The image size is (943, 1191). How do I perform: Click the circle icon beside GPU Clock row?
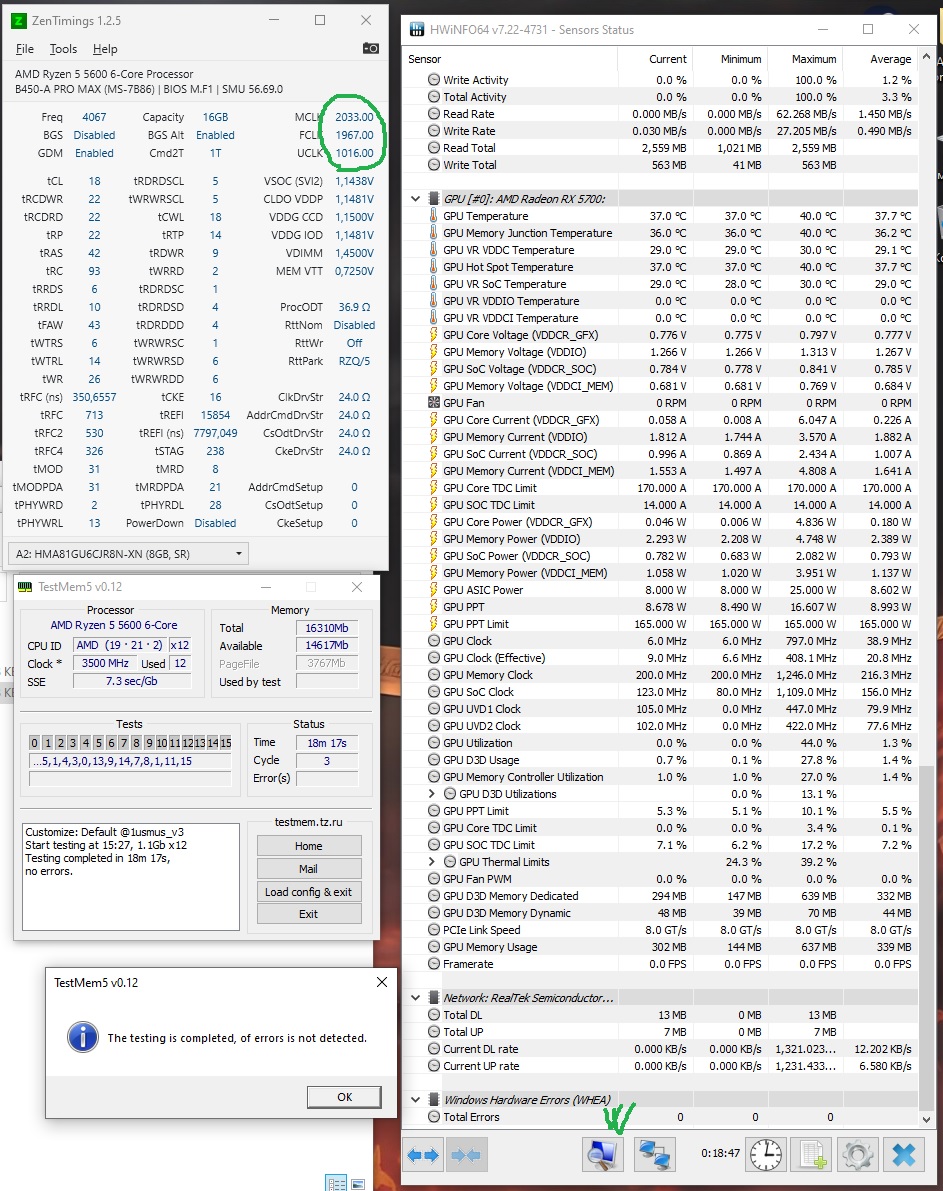pos(434,641)
